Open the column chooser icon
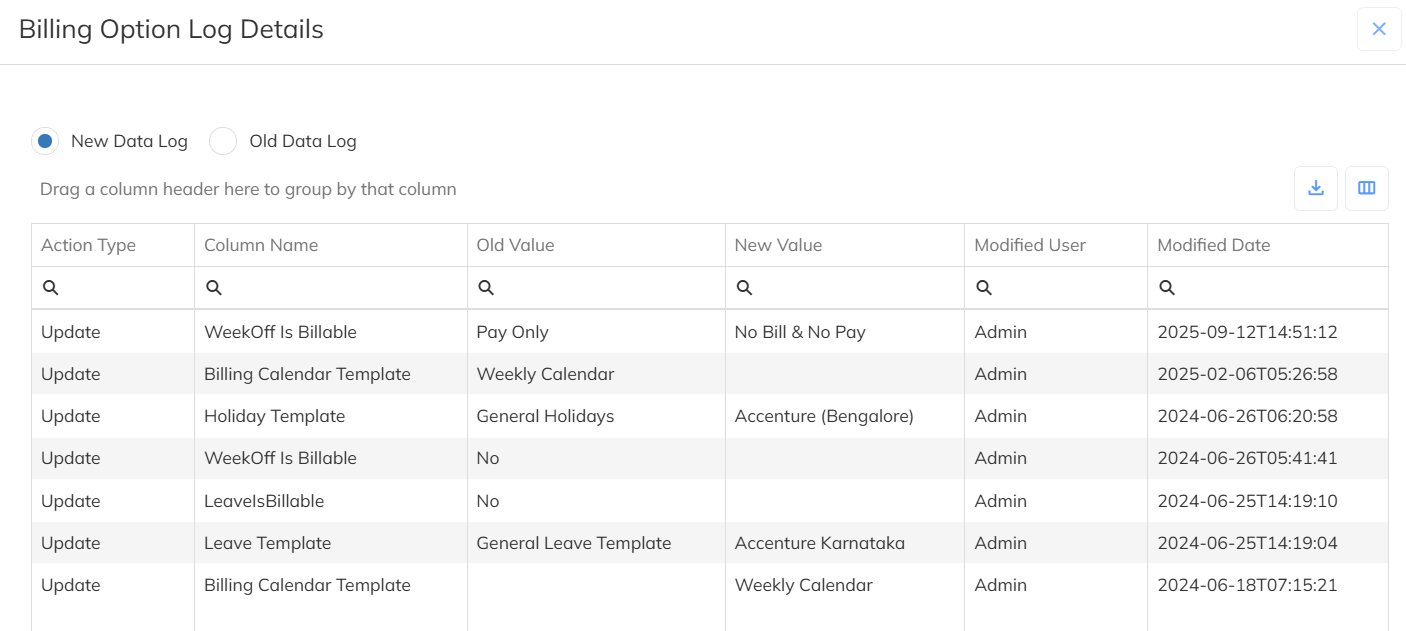Screen dimensions: 1406x631 point(1366,188)
